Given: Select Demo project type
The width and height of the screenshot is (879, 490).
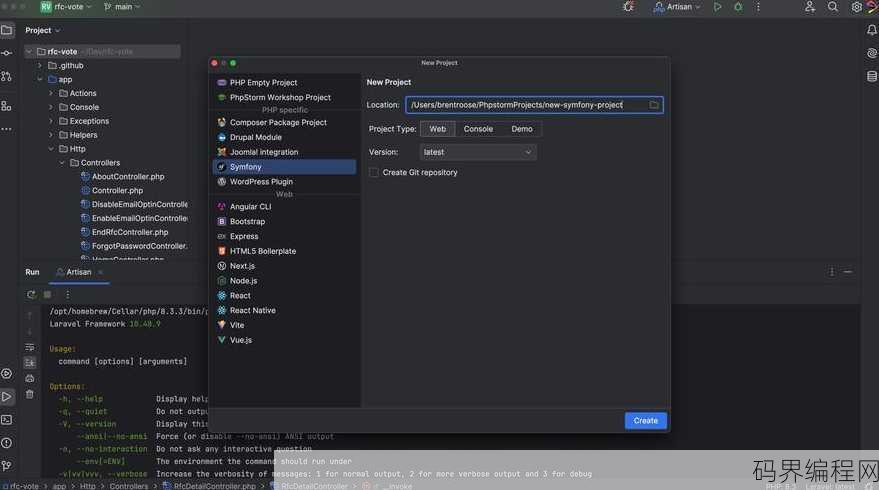Looking at the screenshot, I should click(x=522, y=129).
